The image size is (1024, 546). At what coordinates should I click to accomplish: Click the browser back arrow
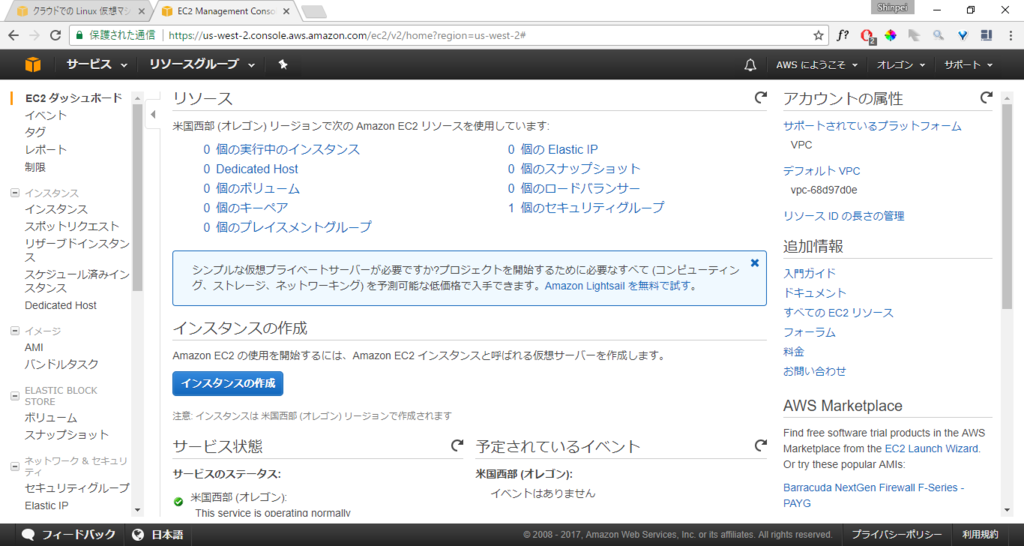pos(14,35)
